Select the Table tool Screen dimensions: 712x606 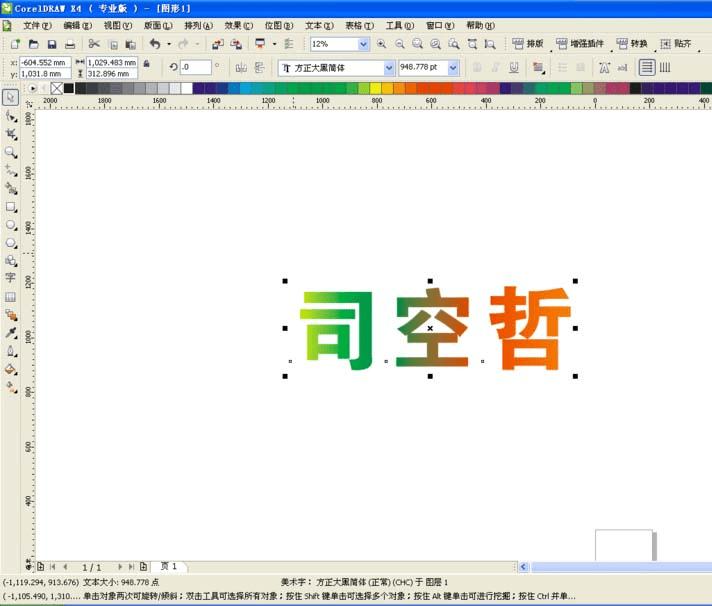(10, 297)
